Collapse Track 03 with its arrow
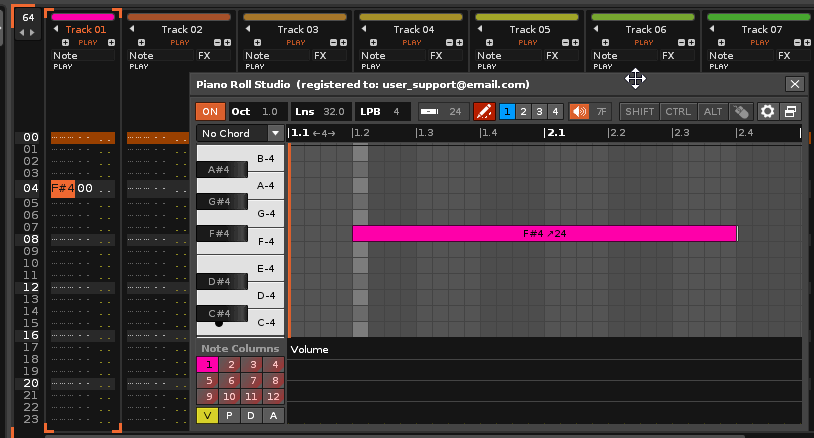Image resolution: width=814 pixels, height=438 pixels. point(248,29)
